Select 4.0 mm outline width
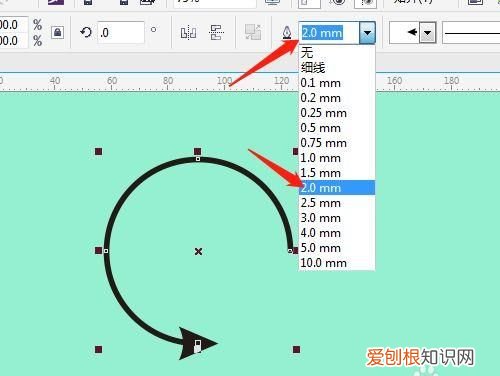 tap(337, 233)
